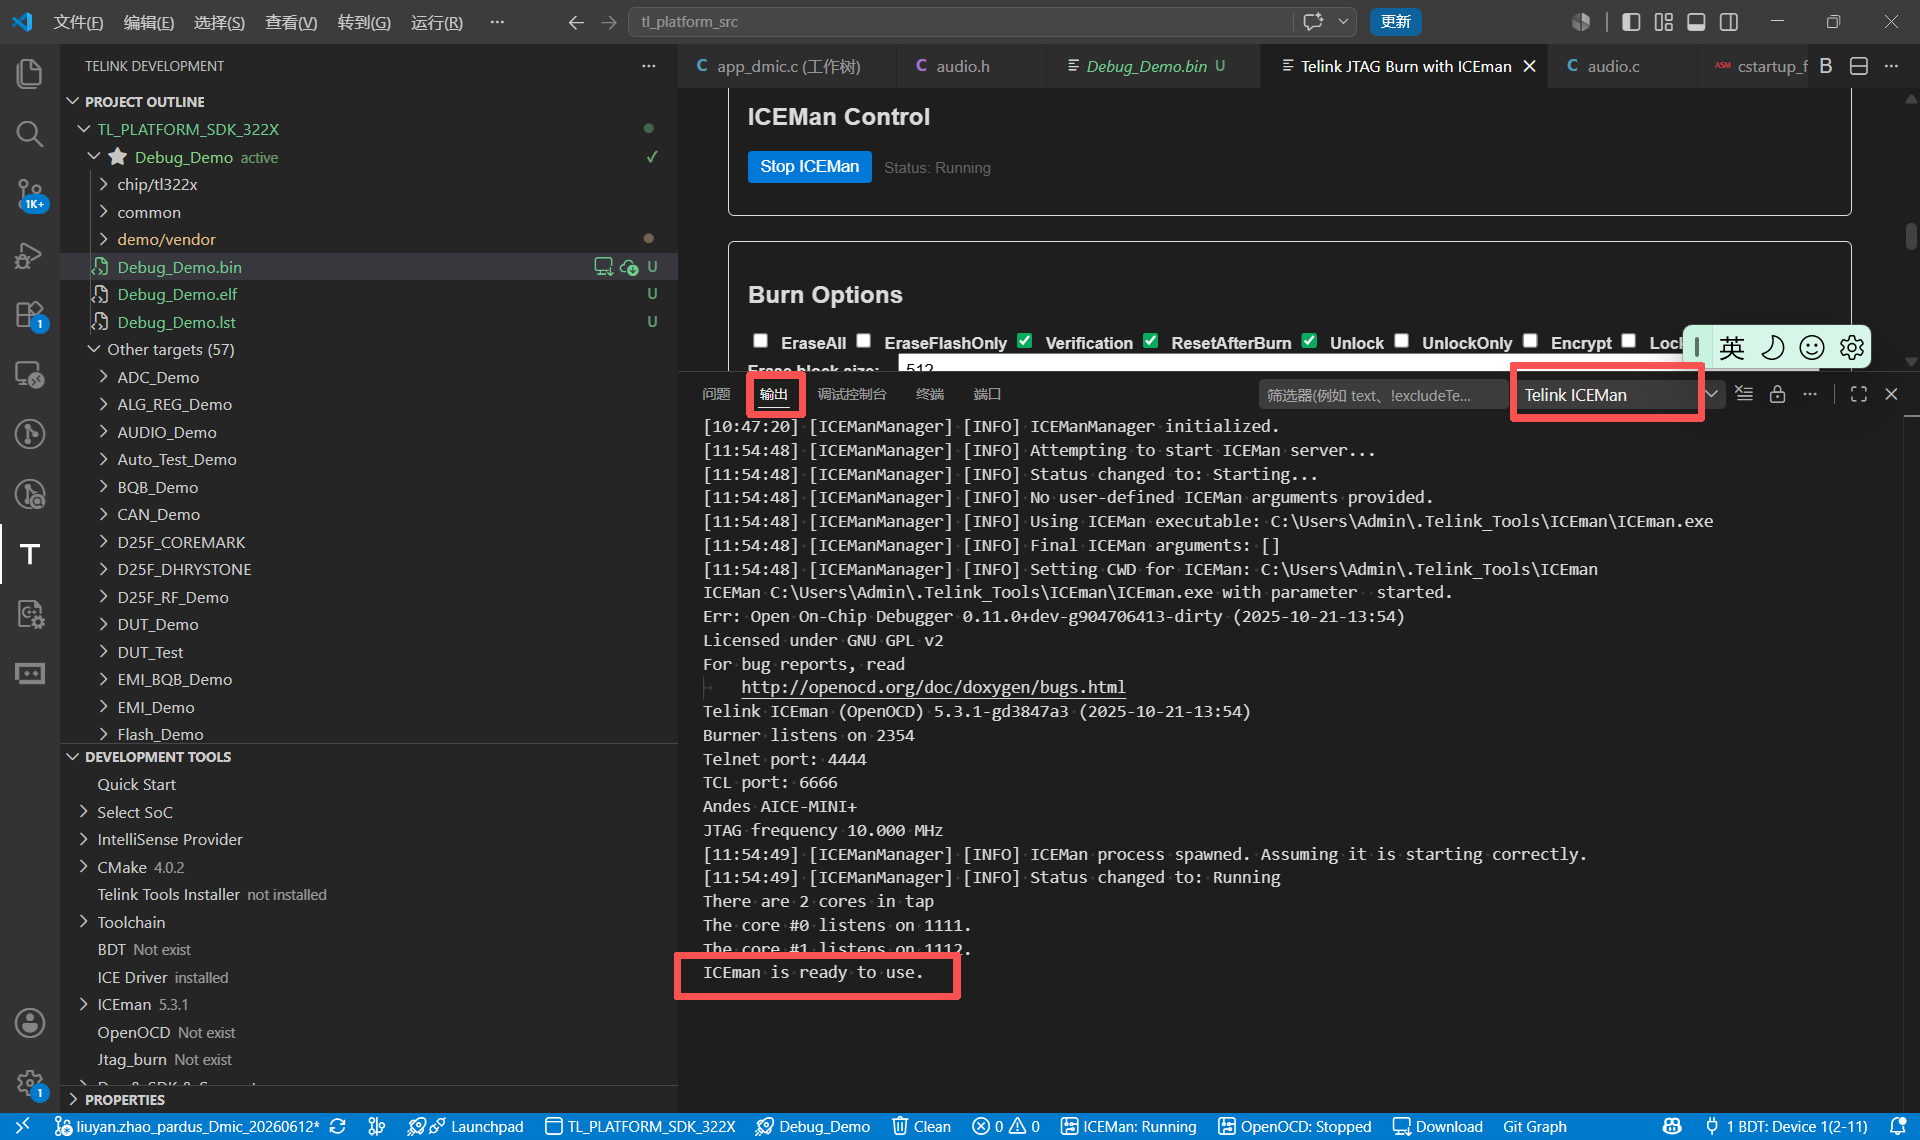The width and height of the screenshot is (1920, 1140).
Task: Switch IME language via the 英 button
Action: pos(1732,347)
